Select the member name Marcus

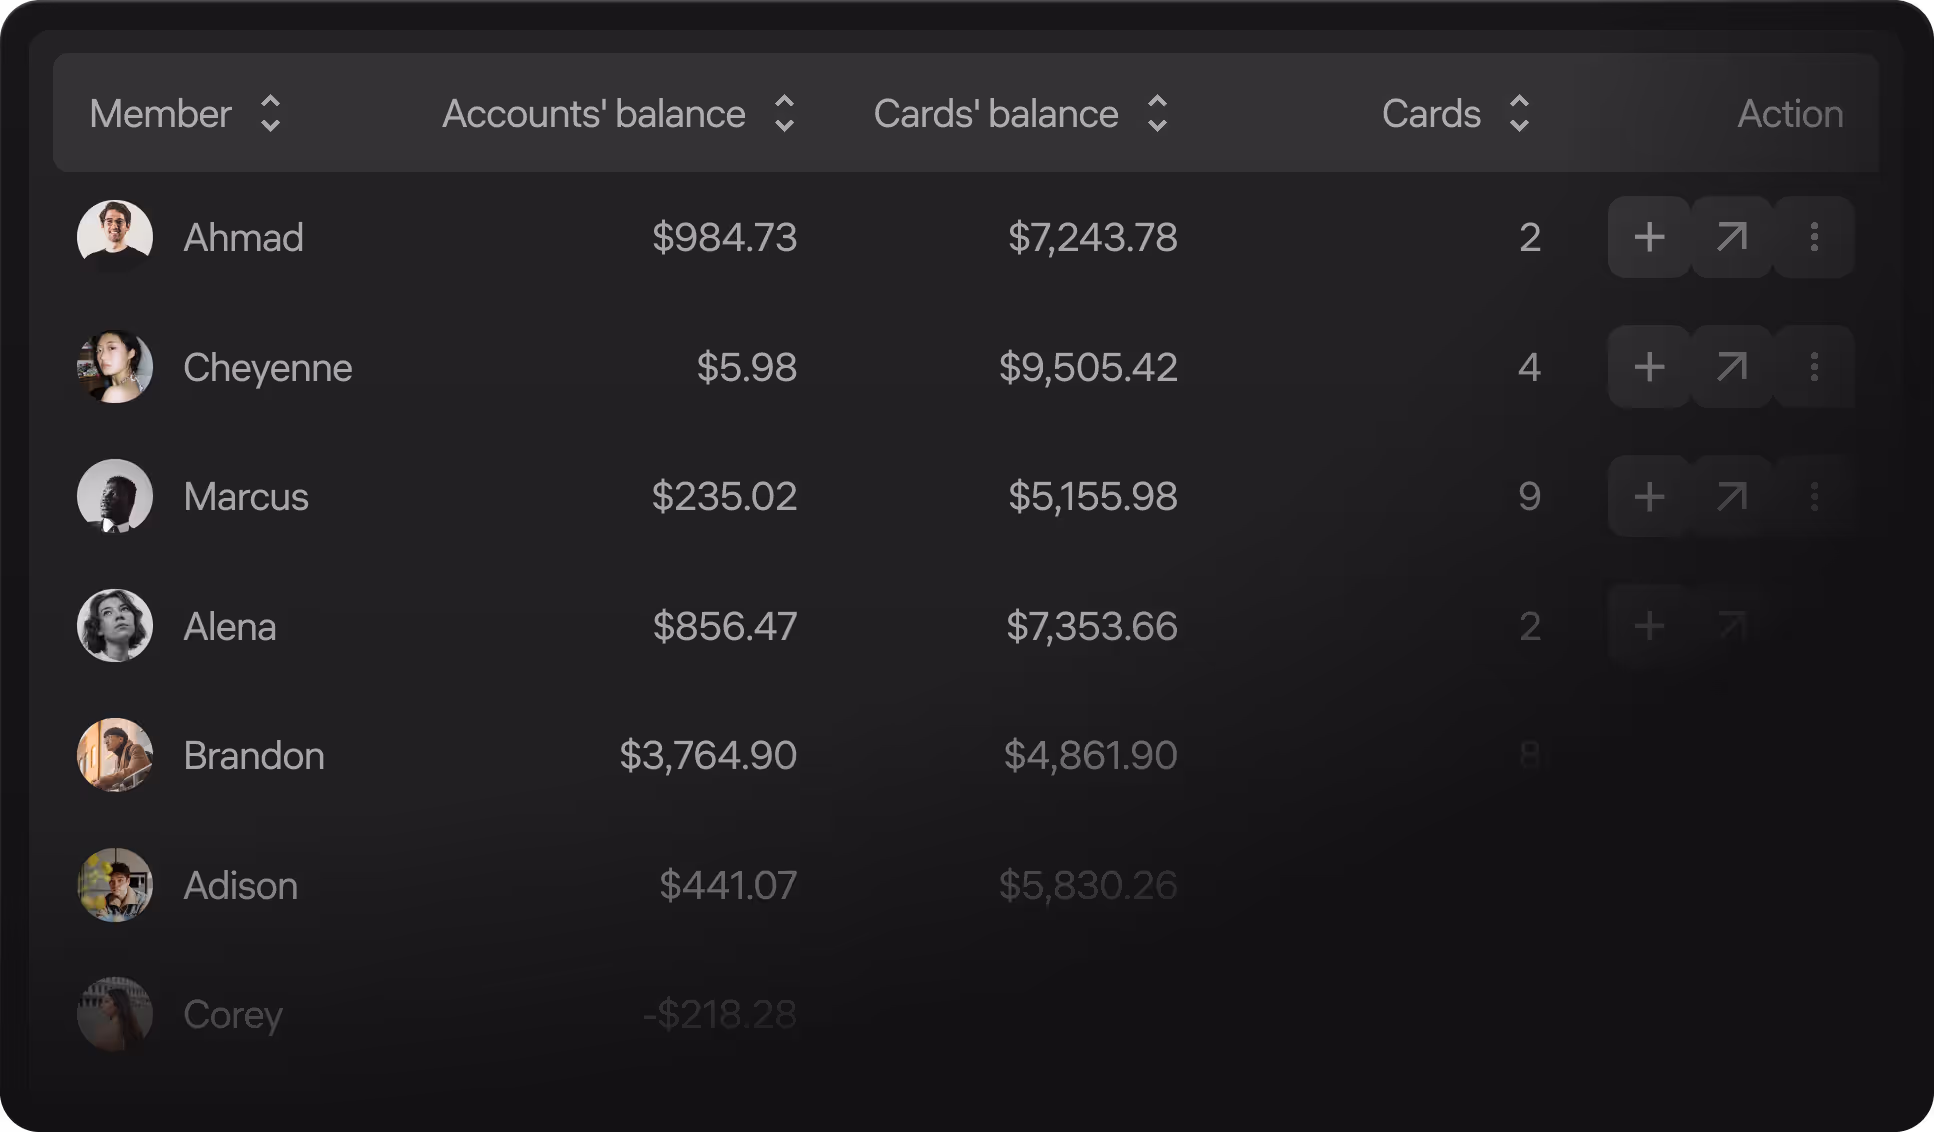point(246,497)
